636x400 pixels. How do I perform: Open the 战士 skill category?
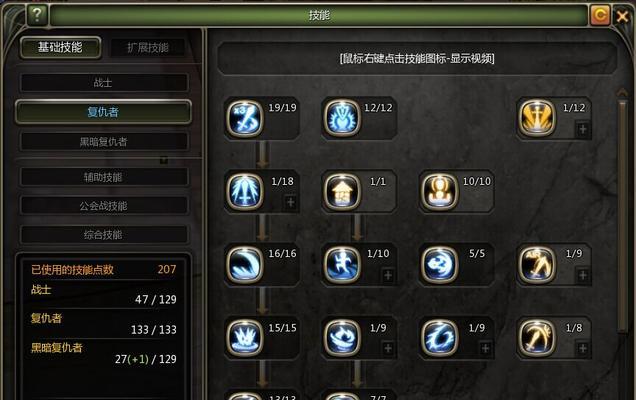(x=104, y=83)
